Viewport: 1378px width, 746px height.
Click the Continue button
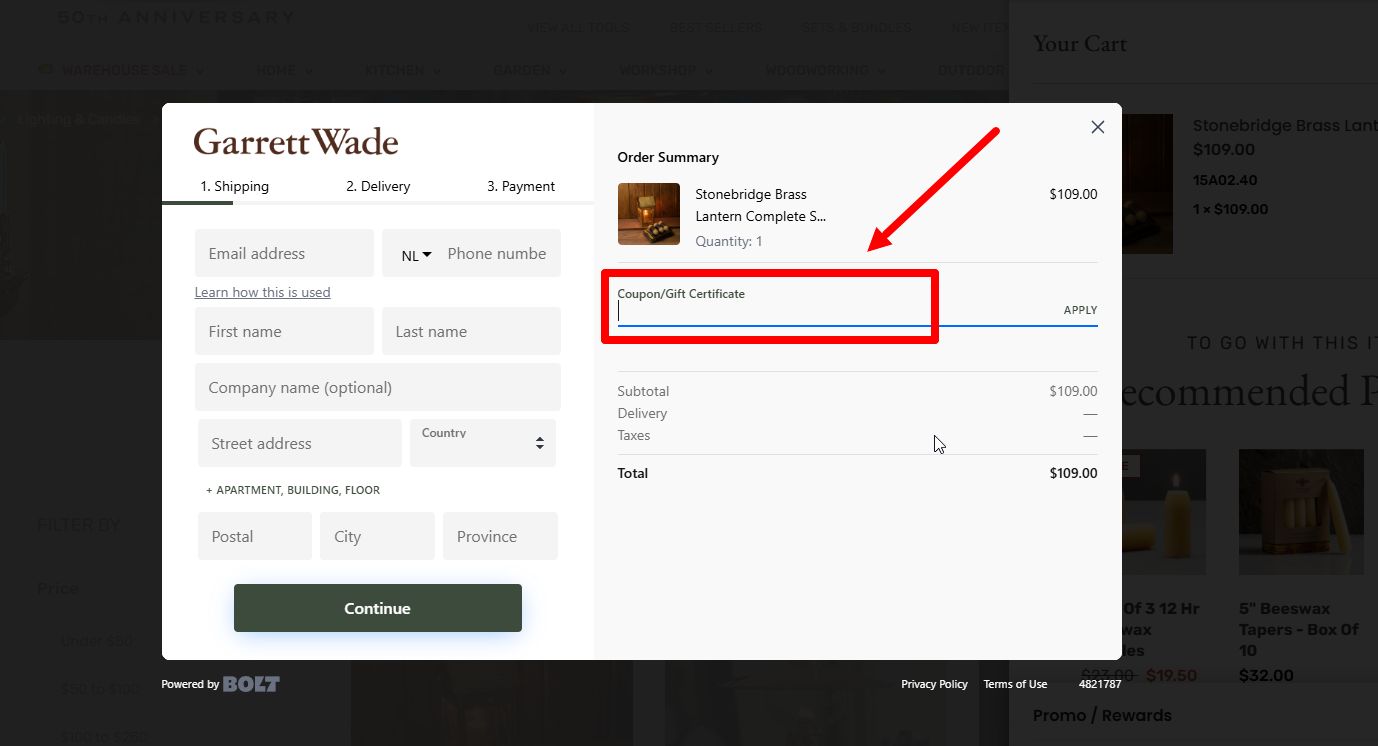377,608
